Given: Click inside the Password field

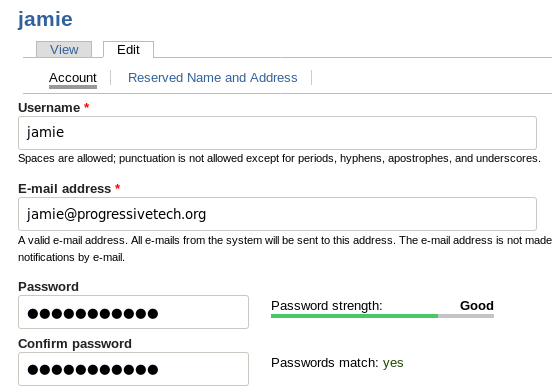Looking at the screenshot, I should coord(133,312).
